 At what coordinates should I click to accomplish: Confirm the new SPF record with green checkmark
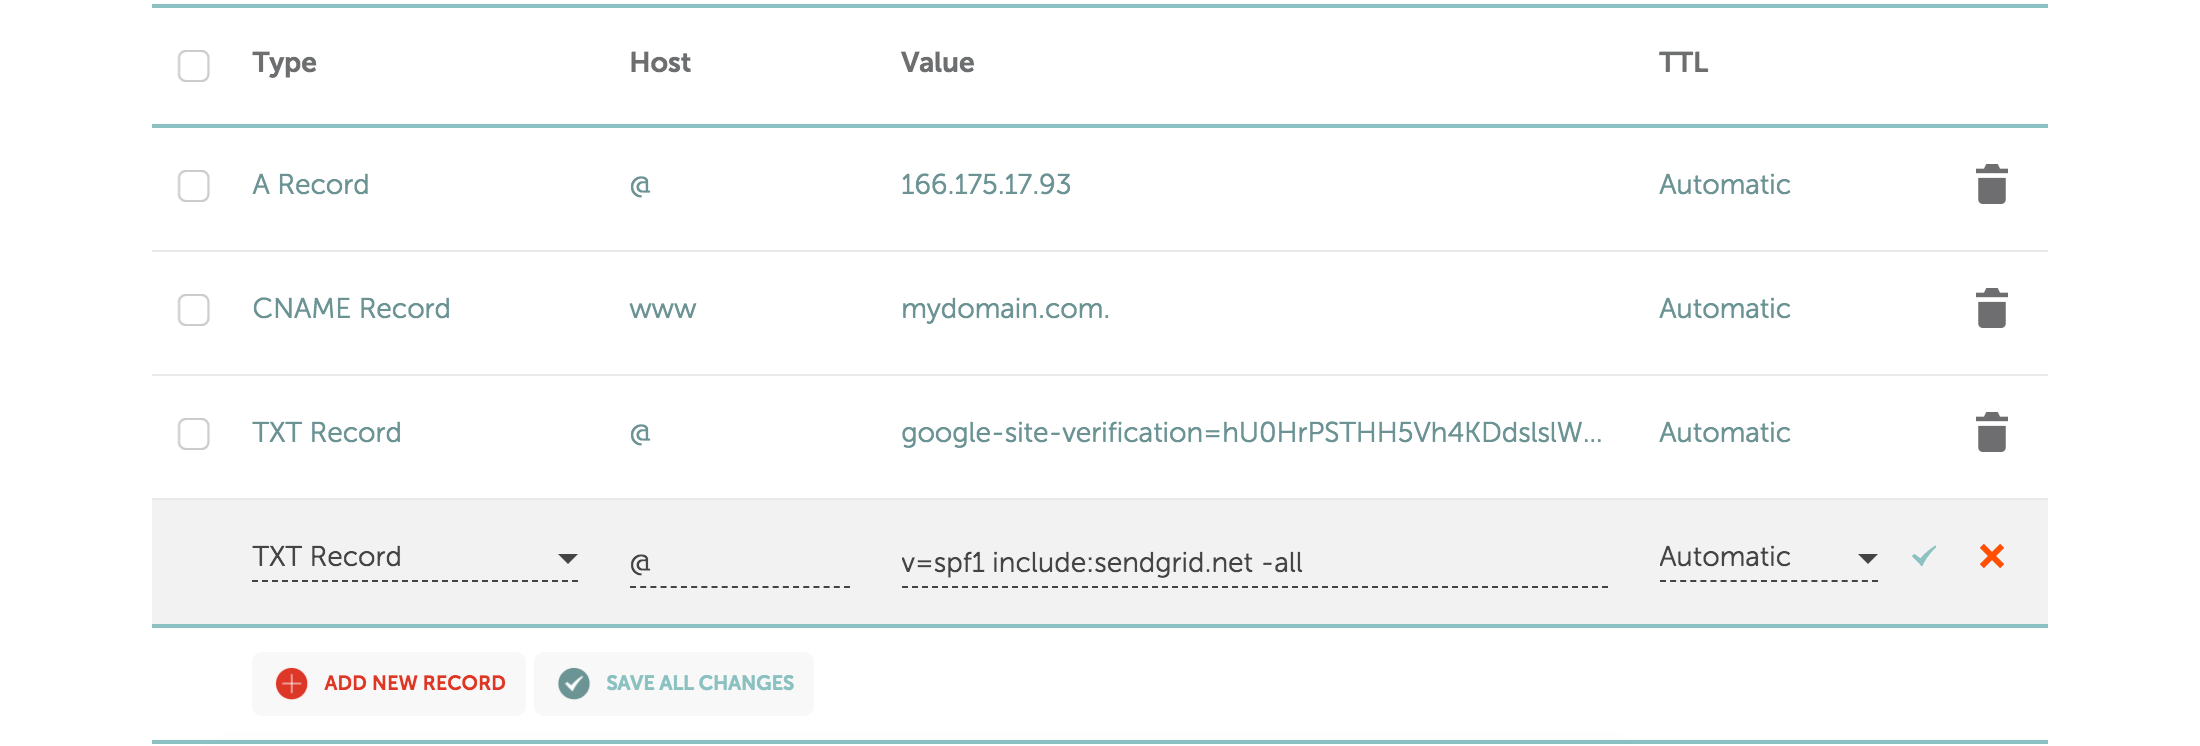[x=1923, y=557]
